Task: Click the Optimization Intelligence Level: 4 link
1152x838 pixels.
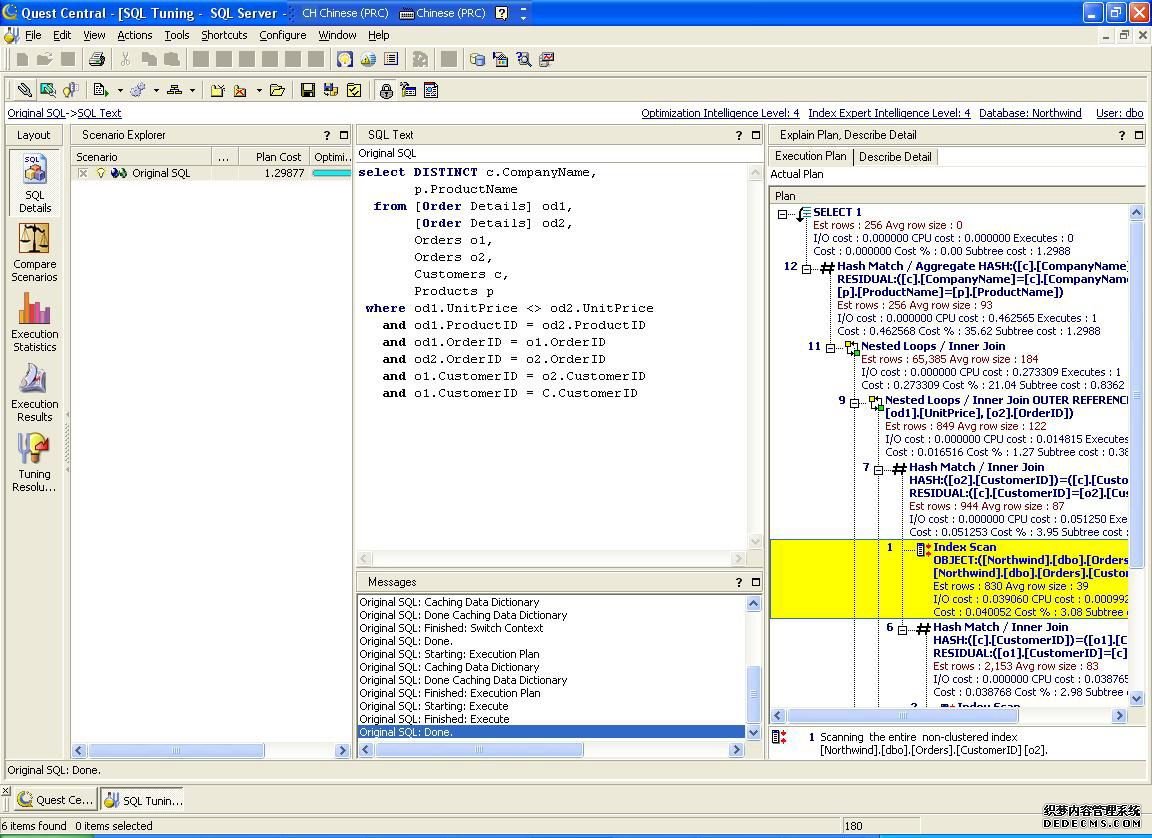Action: click(720, 113)
